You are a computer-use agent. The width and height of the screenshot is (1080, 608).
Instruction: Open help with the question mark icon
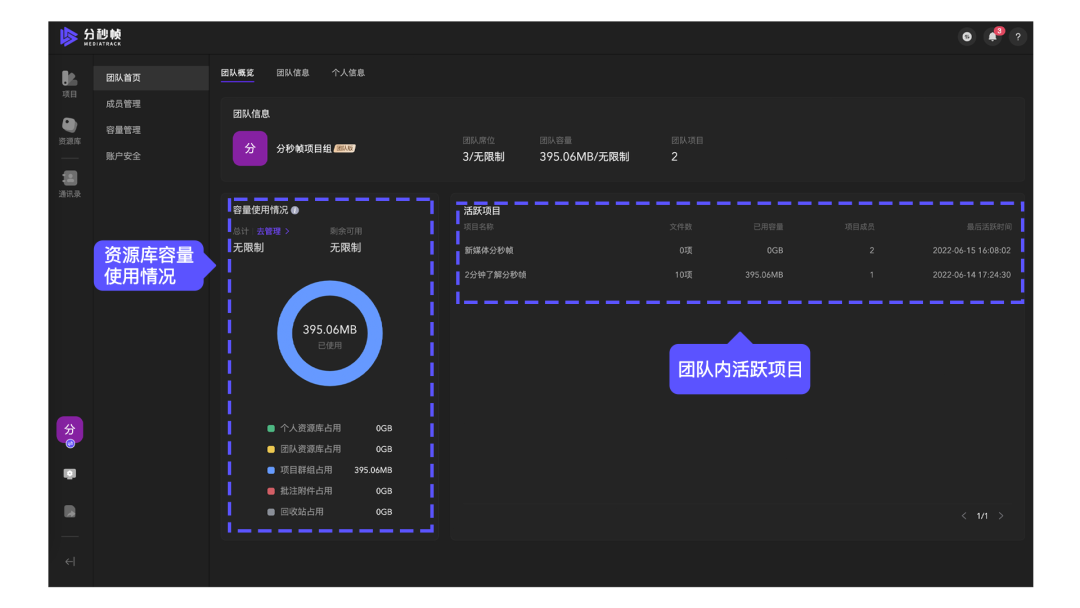click(1018, 36)
